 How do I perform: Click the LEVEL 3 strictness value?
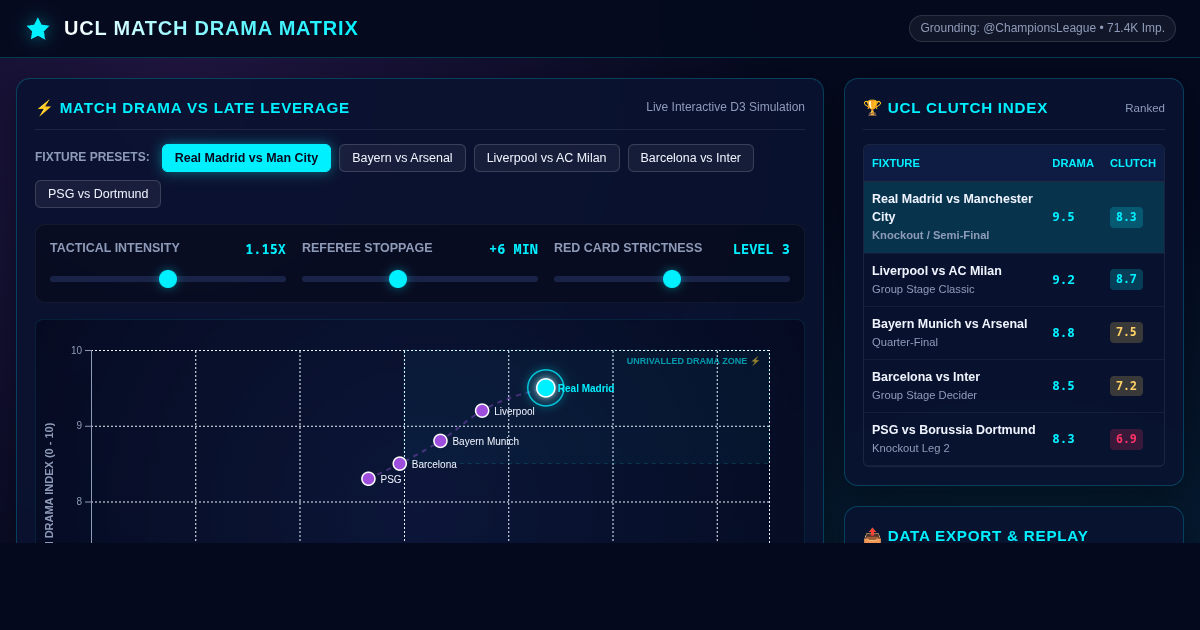click(x=761, y=249)
